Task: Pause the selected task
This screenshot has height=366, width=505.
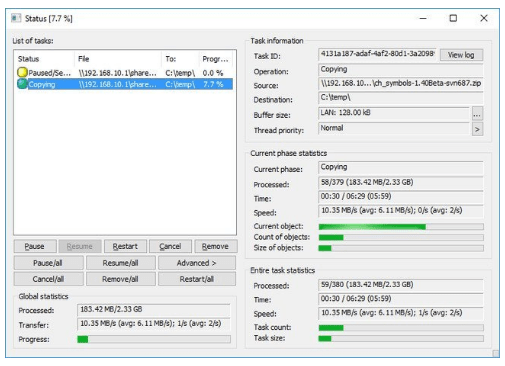Action: tap(35, 246)
